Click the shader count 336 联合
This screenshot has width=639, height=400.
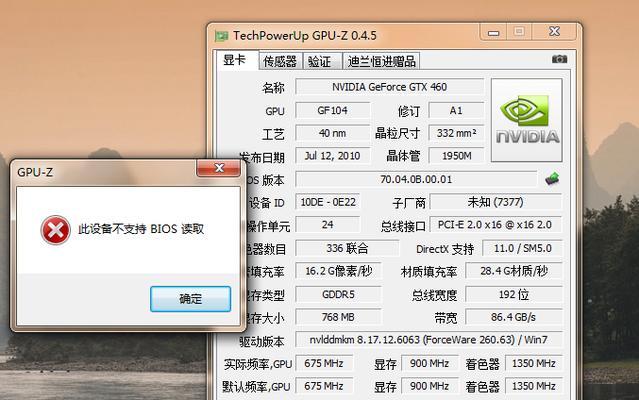pos(347,248)
